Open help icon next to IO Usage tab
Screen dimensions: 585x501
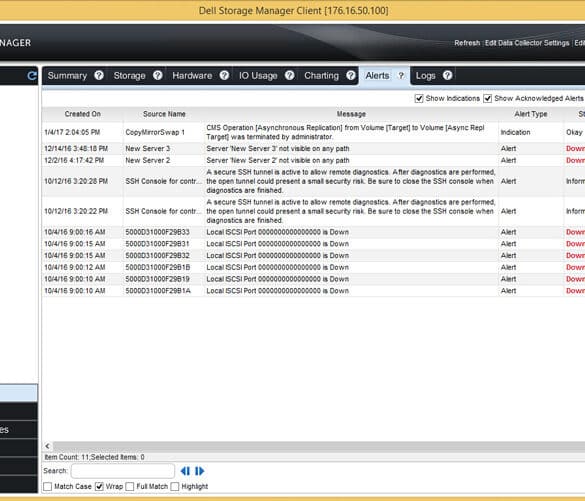click(290, 75)
